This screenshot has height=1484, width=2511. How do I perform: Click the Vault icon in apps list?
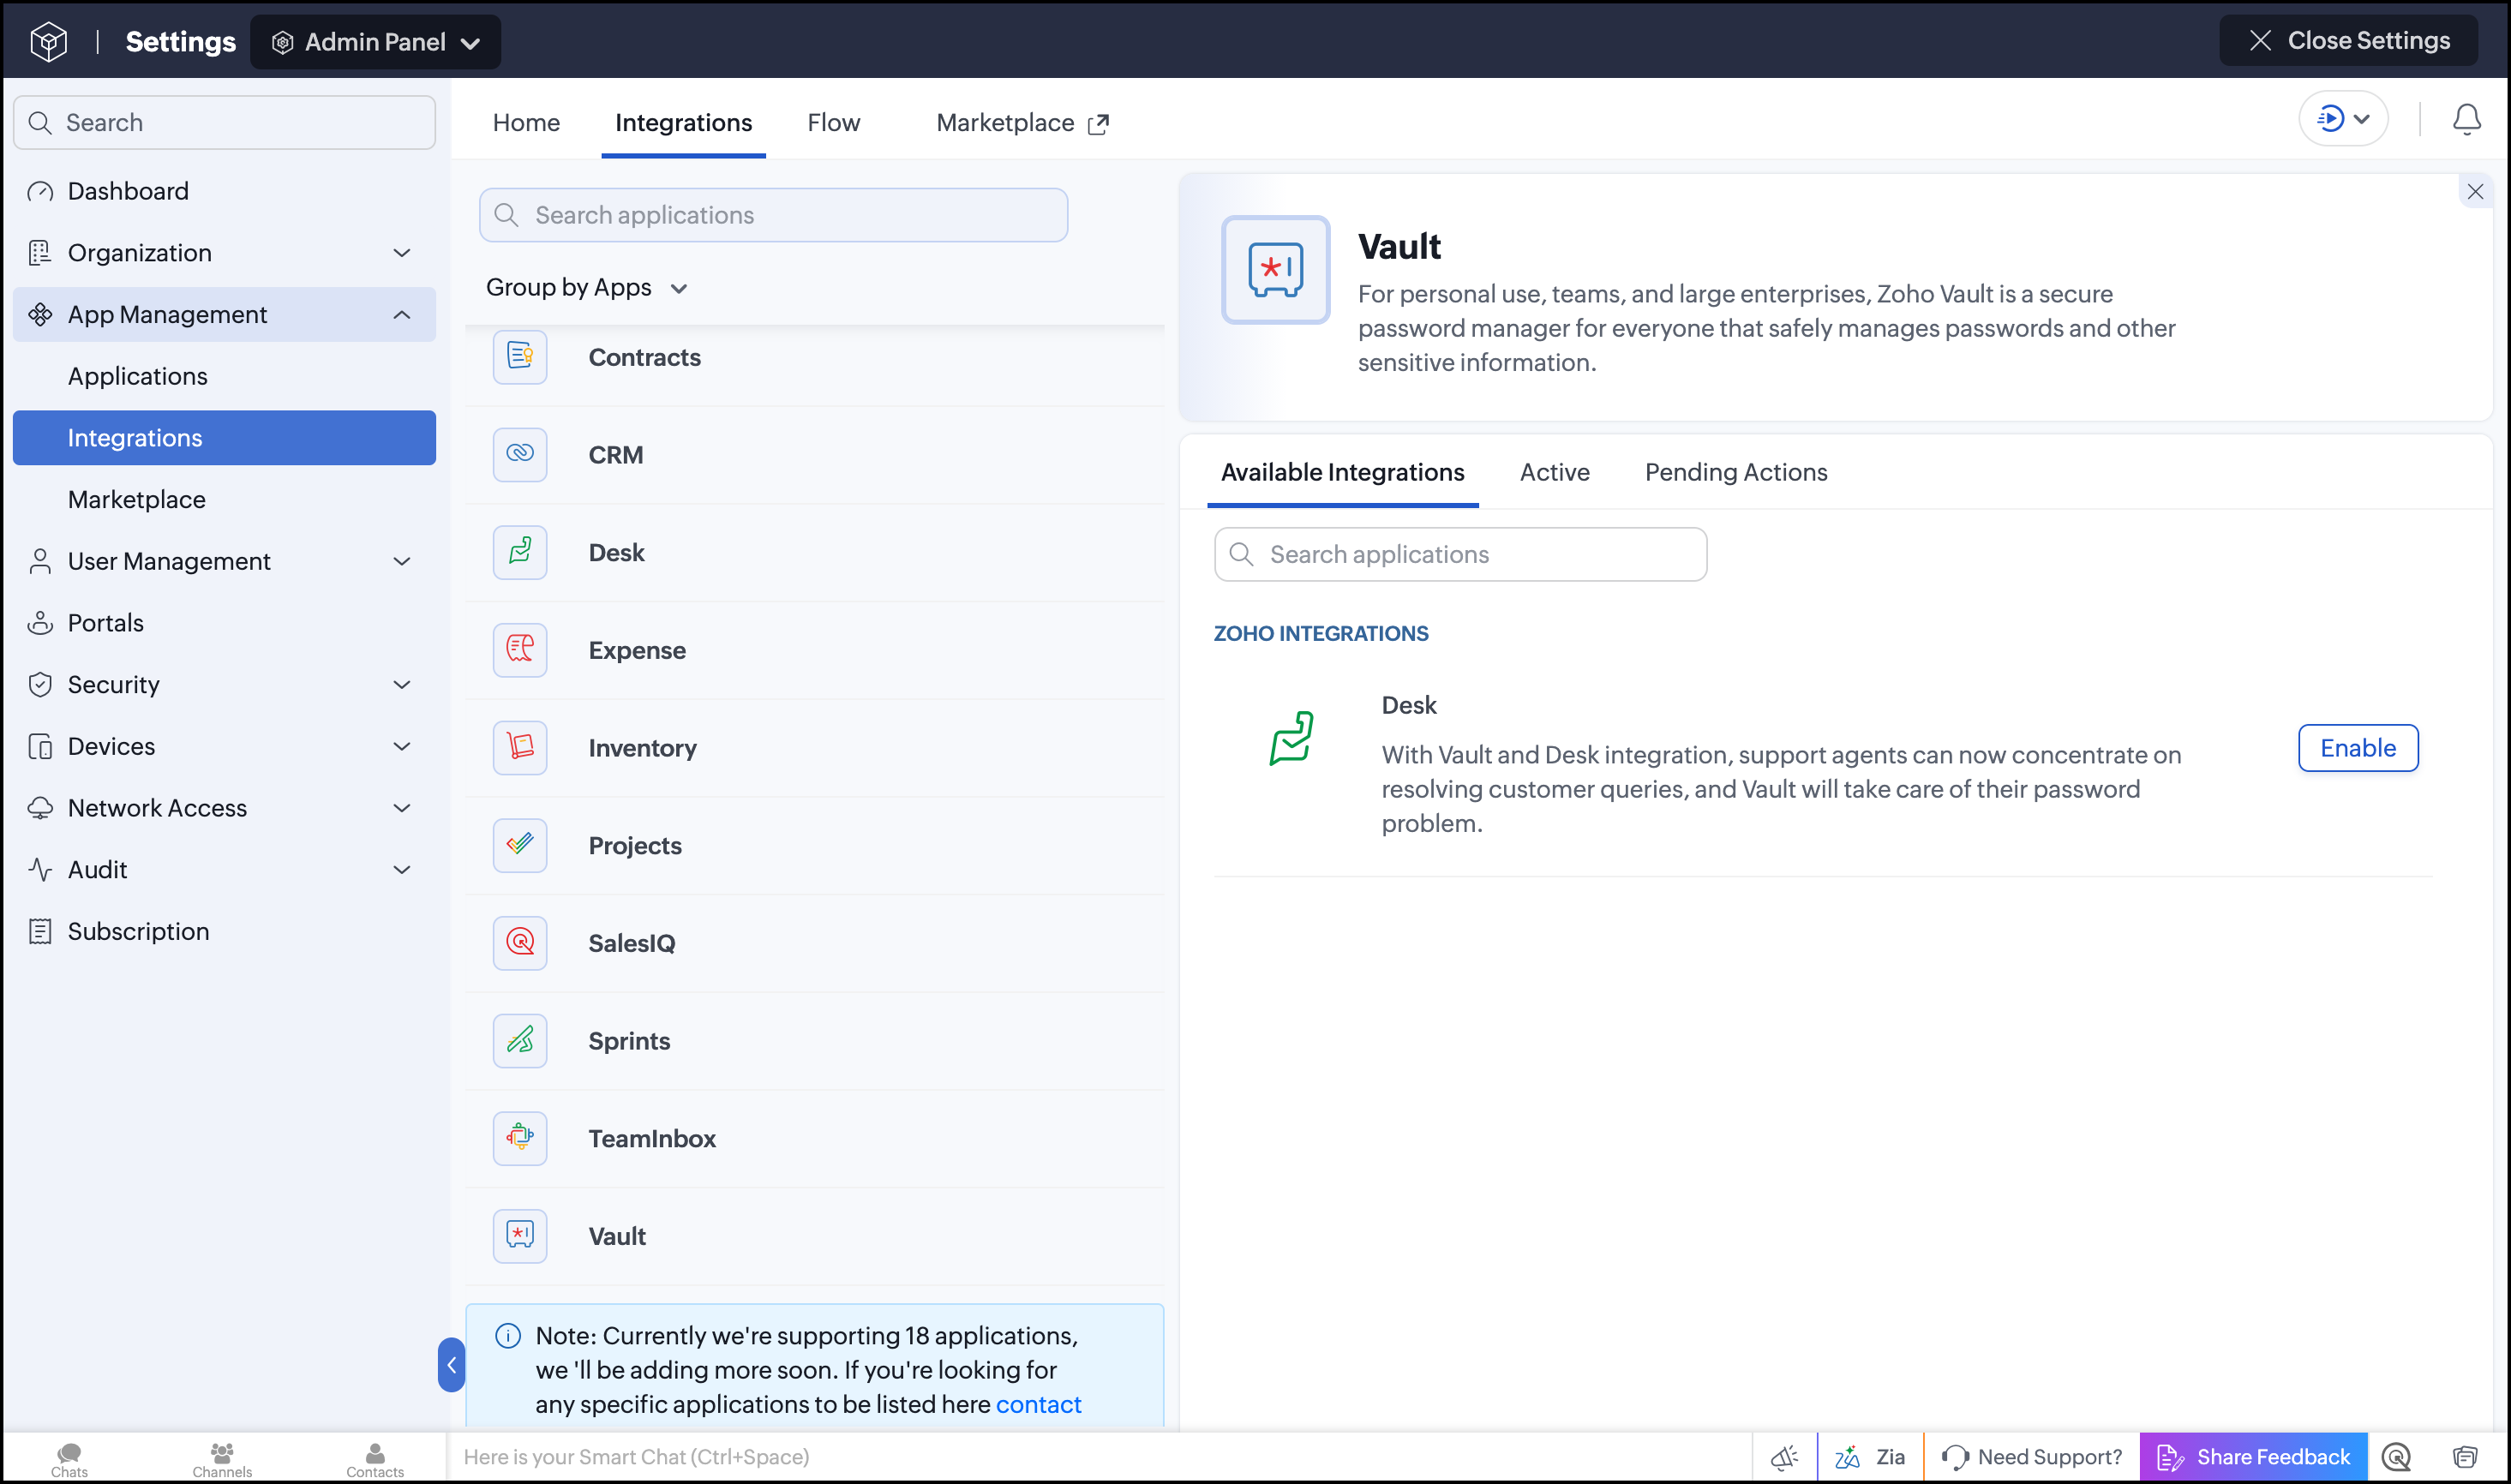click(x=520, y=1236)
